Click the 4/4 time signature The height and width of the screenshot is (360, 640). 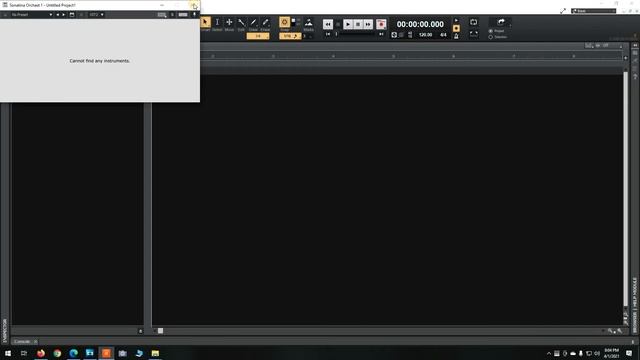coord(443,35)
